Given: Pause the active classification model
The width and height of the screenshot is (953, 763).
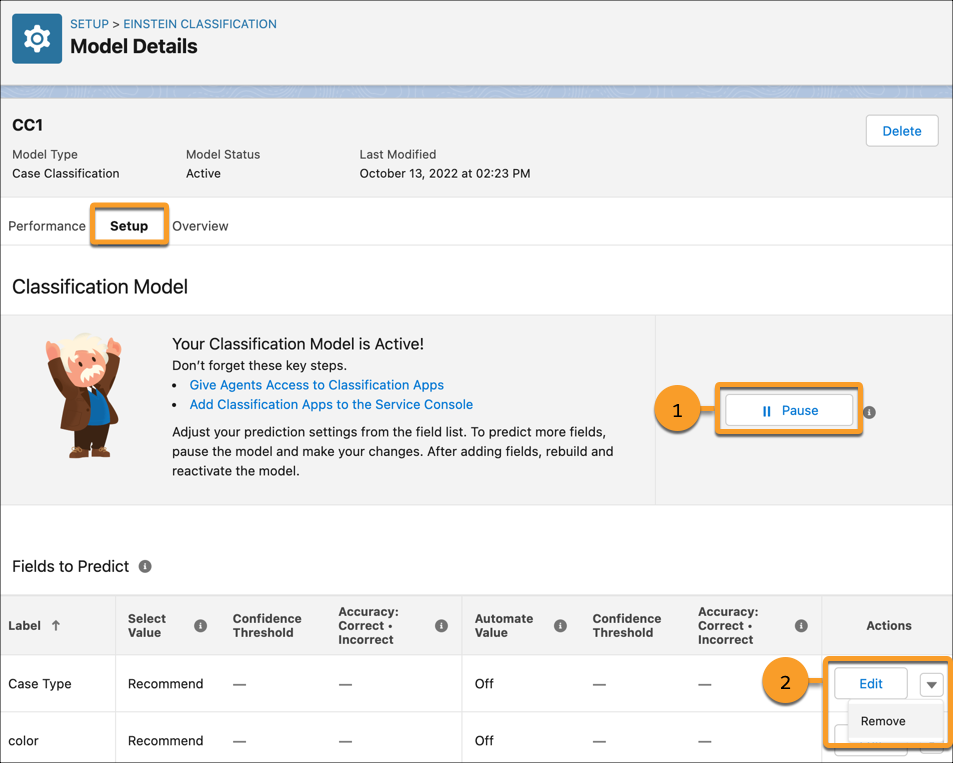Looking at the screenshot, I should (789, 411).
